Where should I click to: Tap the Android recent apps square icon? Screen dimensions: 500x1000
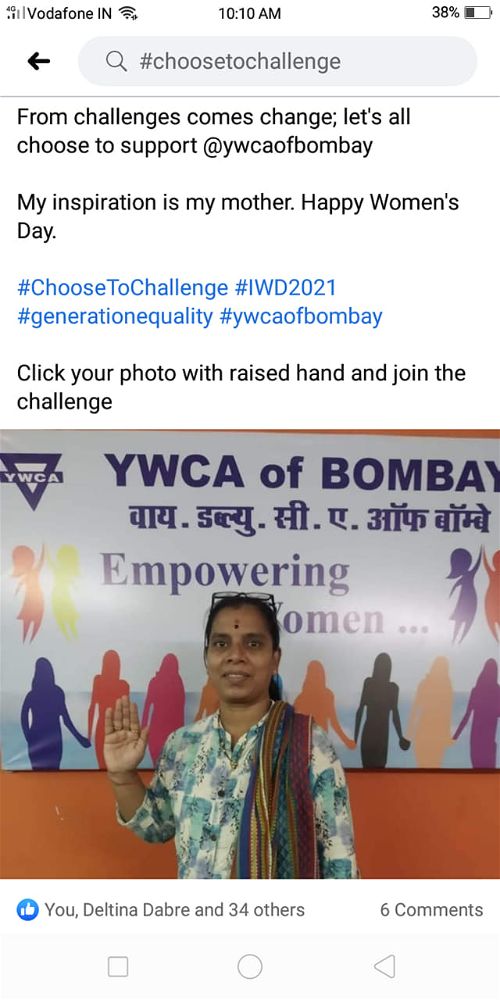coord(118,966)
